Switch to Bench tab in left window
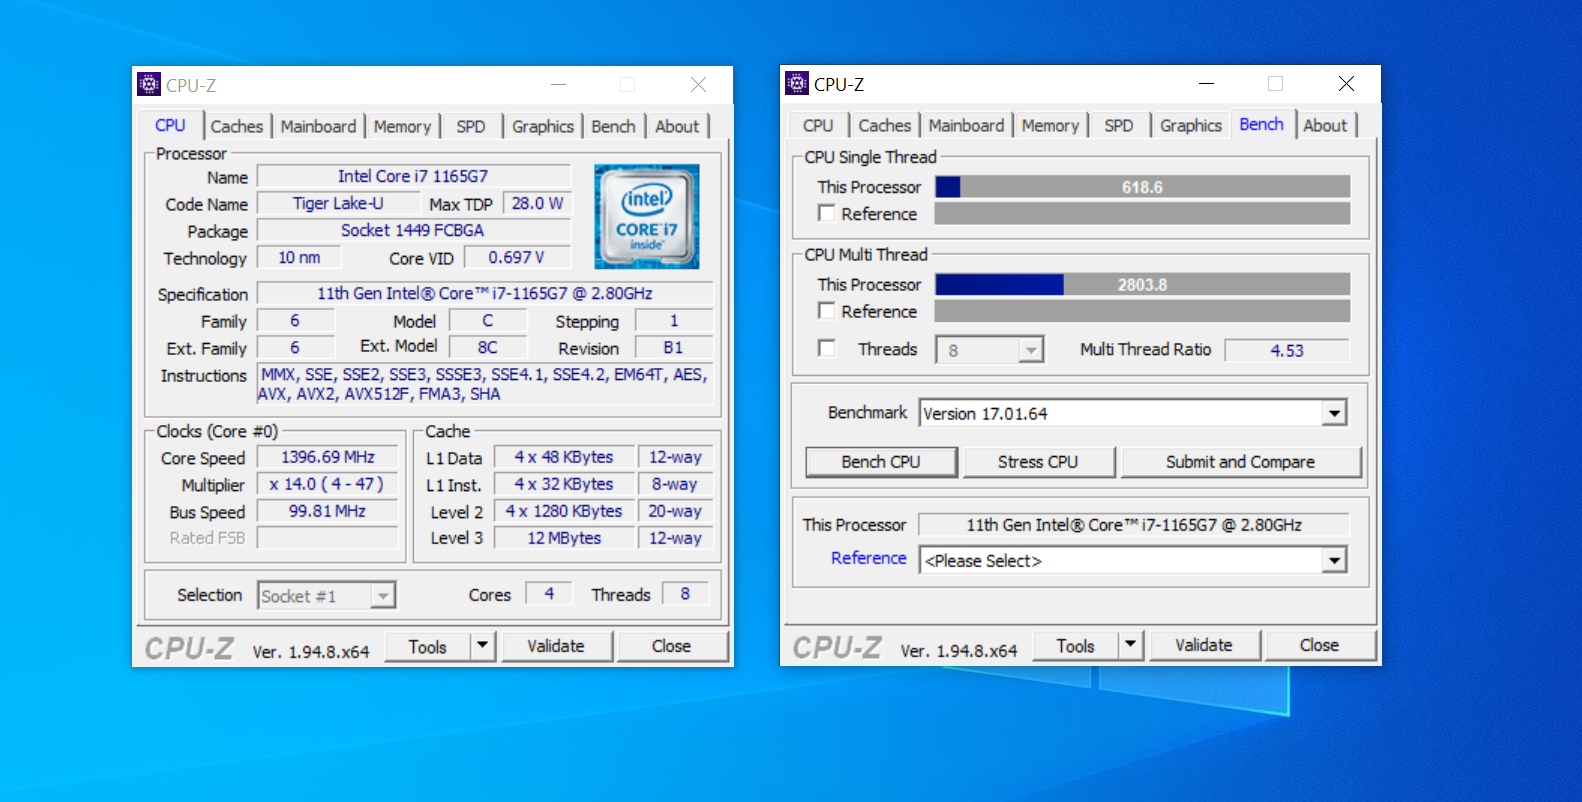The width and height of the screenshot is (1582, 802). (613, 126)
